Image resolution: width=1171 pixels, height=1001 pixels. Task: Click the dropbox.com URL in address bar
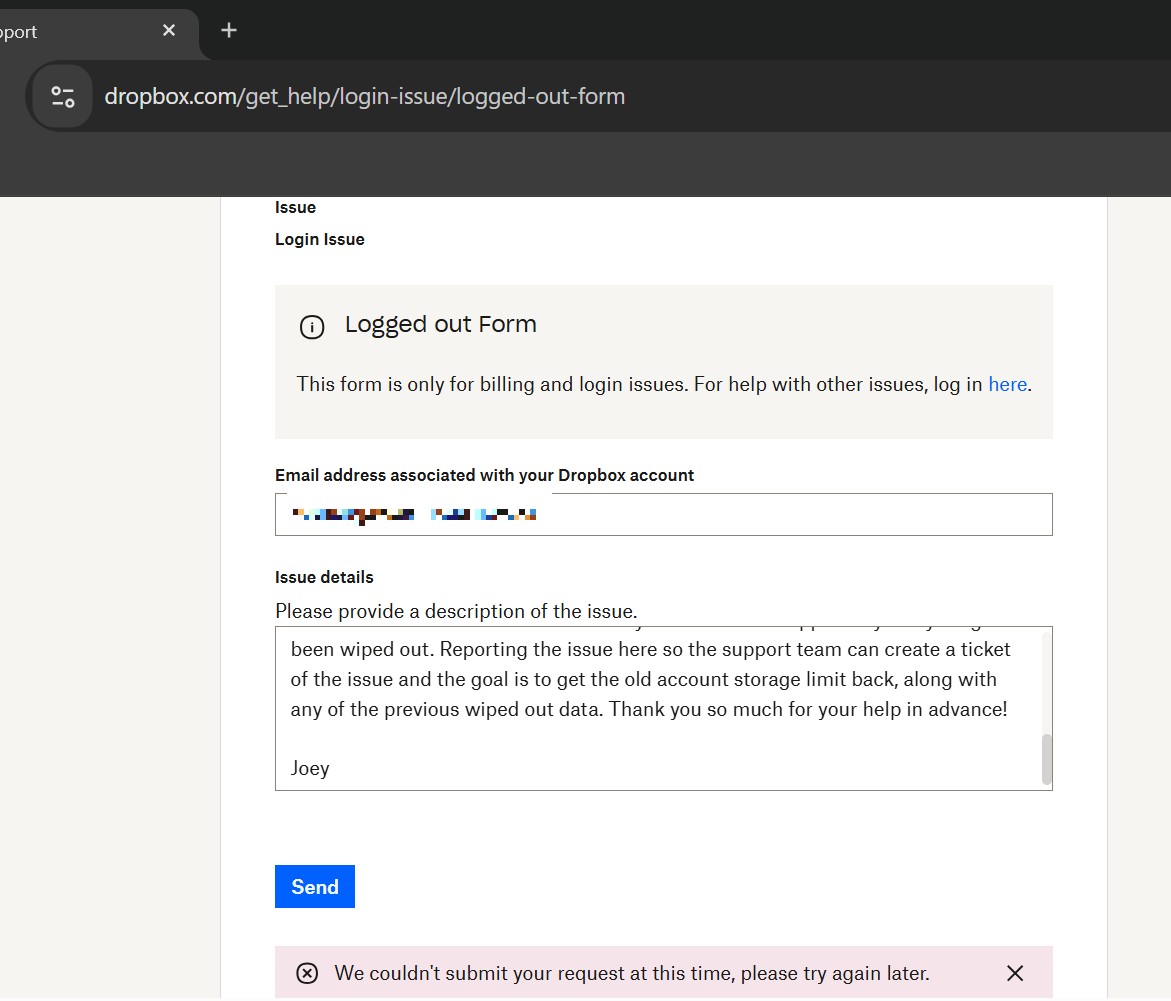[365, 97]
